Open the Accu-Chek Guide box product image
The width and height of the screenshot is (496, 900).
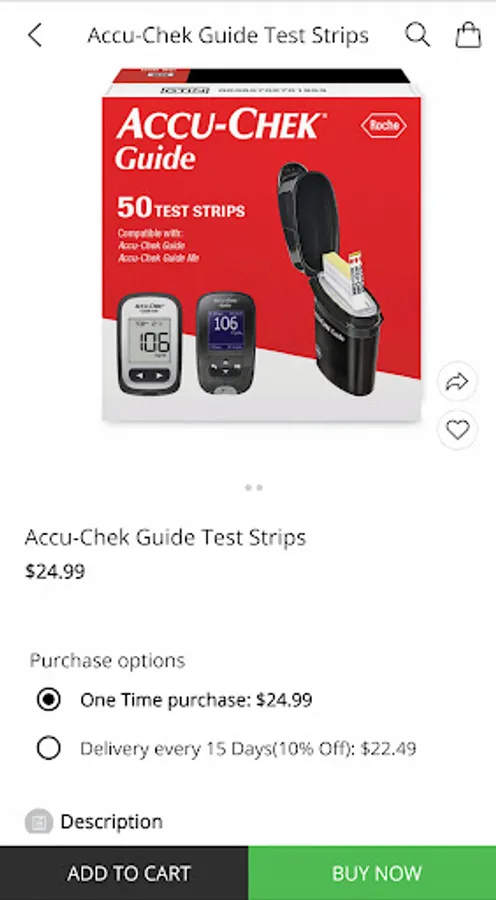coord(261,246)
